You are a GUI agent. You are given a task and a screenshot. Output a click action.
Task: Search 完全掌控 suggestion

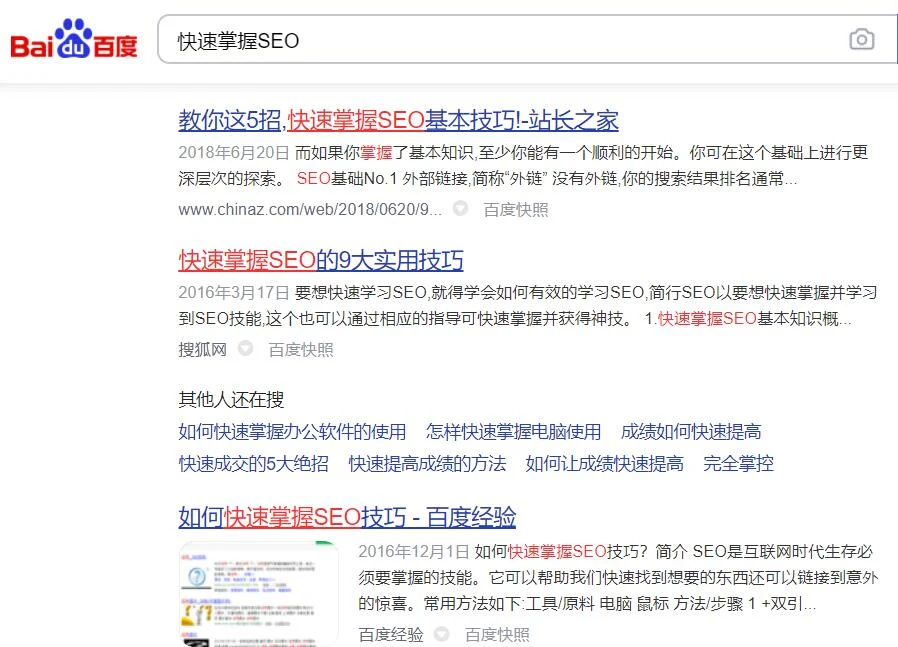738,464
